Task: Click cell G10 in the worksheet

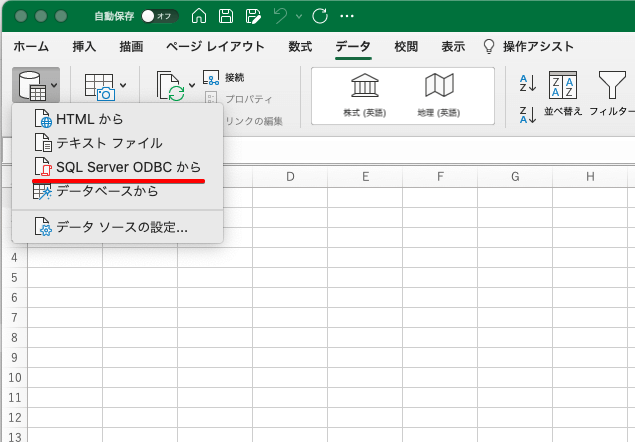Action: [x=515, y=378]
